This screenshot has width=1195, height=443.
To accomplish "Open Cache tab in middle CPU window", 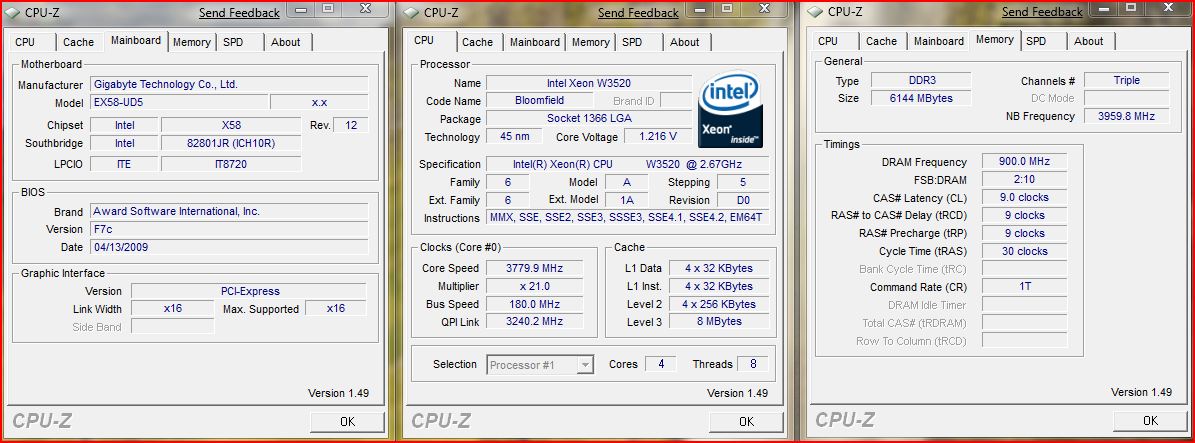I will point(478,42).
